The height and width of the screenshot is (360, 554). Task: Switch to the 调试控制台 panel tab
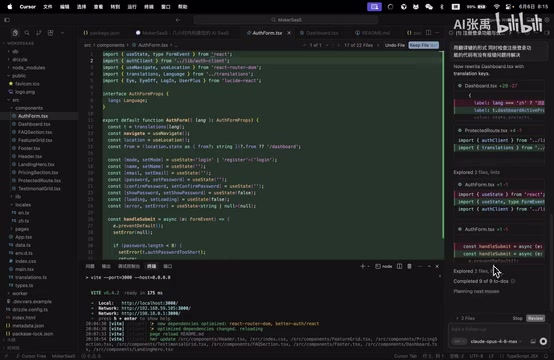129,266
